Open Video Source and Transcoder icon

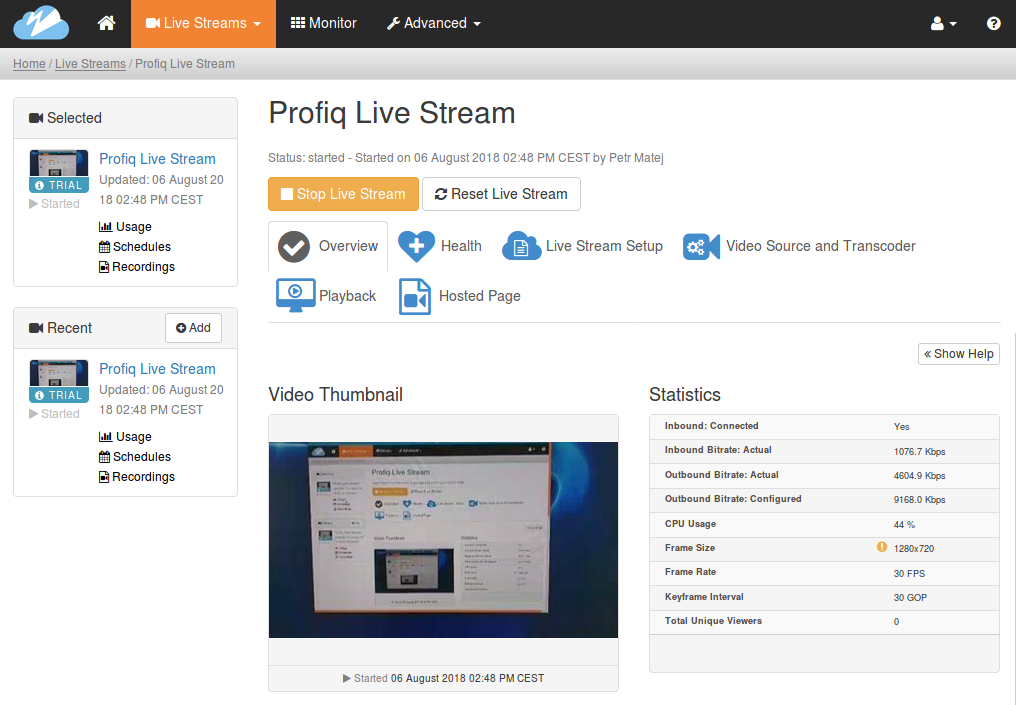coord(701,246)
